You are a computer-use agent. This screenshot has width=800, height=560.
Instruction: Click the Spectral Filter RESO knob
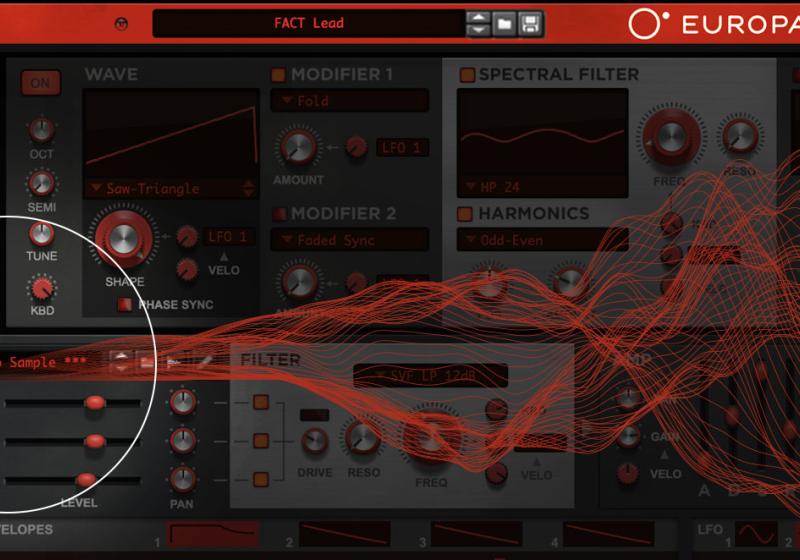(741, 135)
